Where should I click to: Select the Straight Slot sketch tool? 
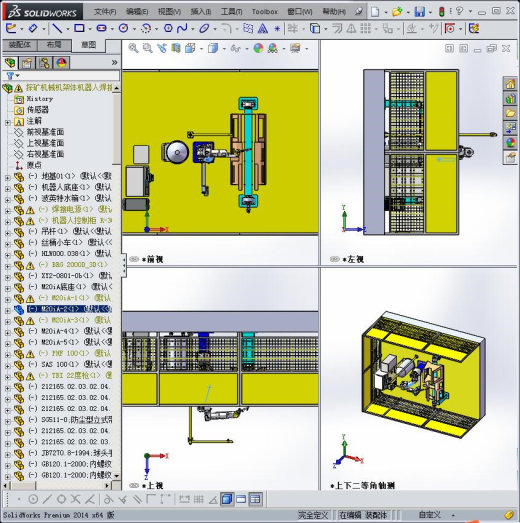pos(101,29)
